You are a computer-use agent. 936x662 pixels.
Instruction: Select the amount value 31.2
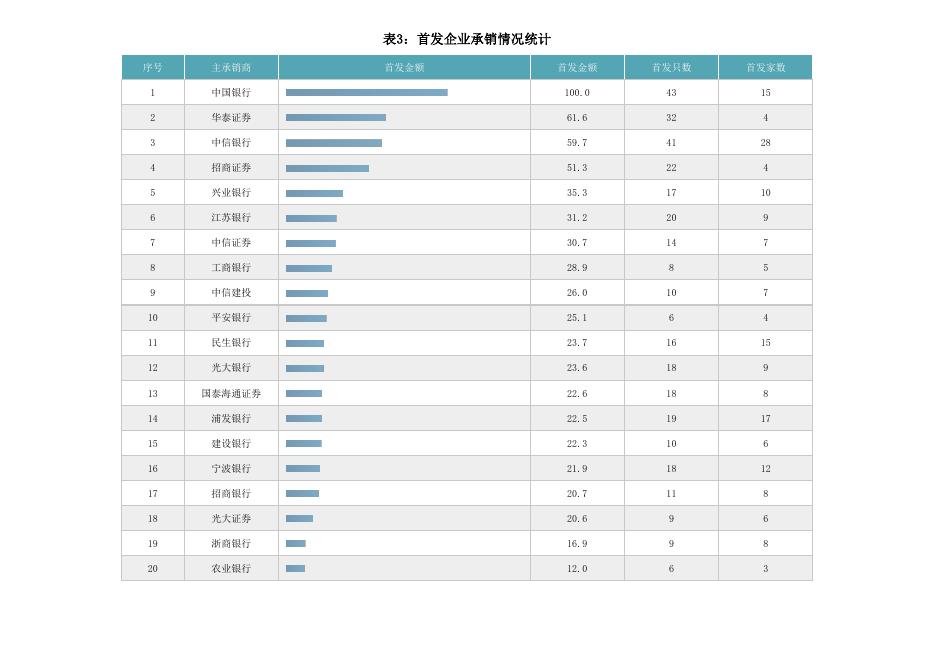tap(577, 218)
